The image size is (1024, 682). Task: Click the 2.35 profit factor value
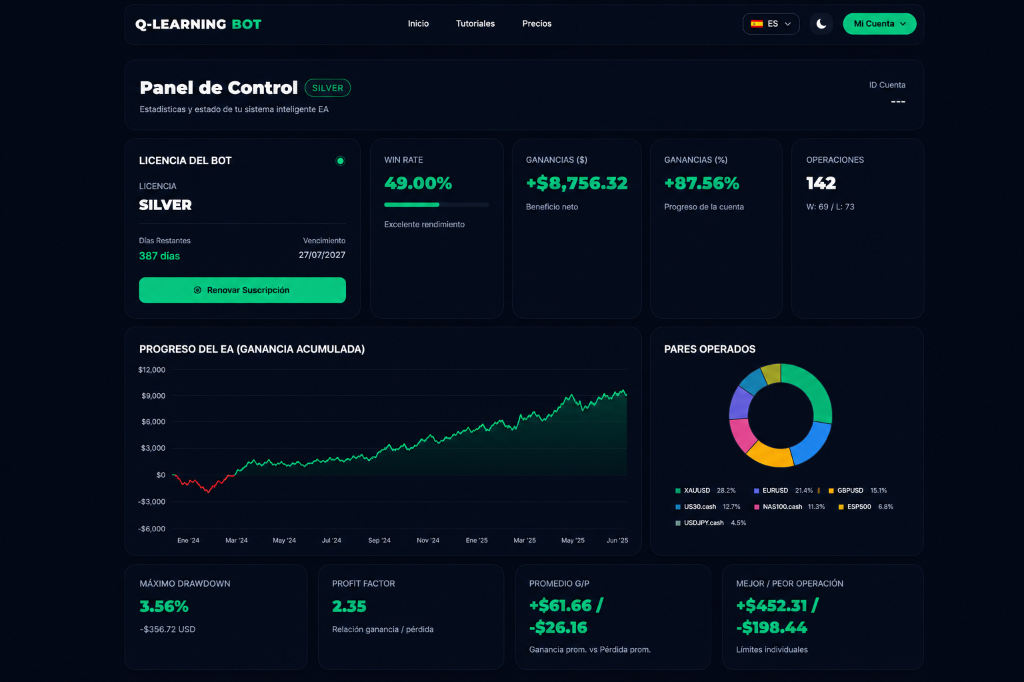(x=349, y=606)
